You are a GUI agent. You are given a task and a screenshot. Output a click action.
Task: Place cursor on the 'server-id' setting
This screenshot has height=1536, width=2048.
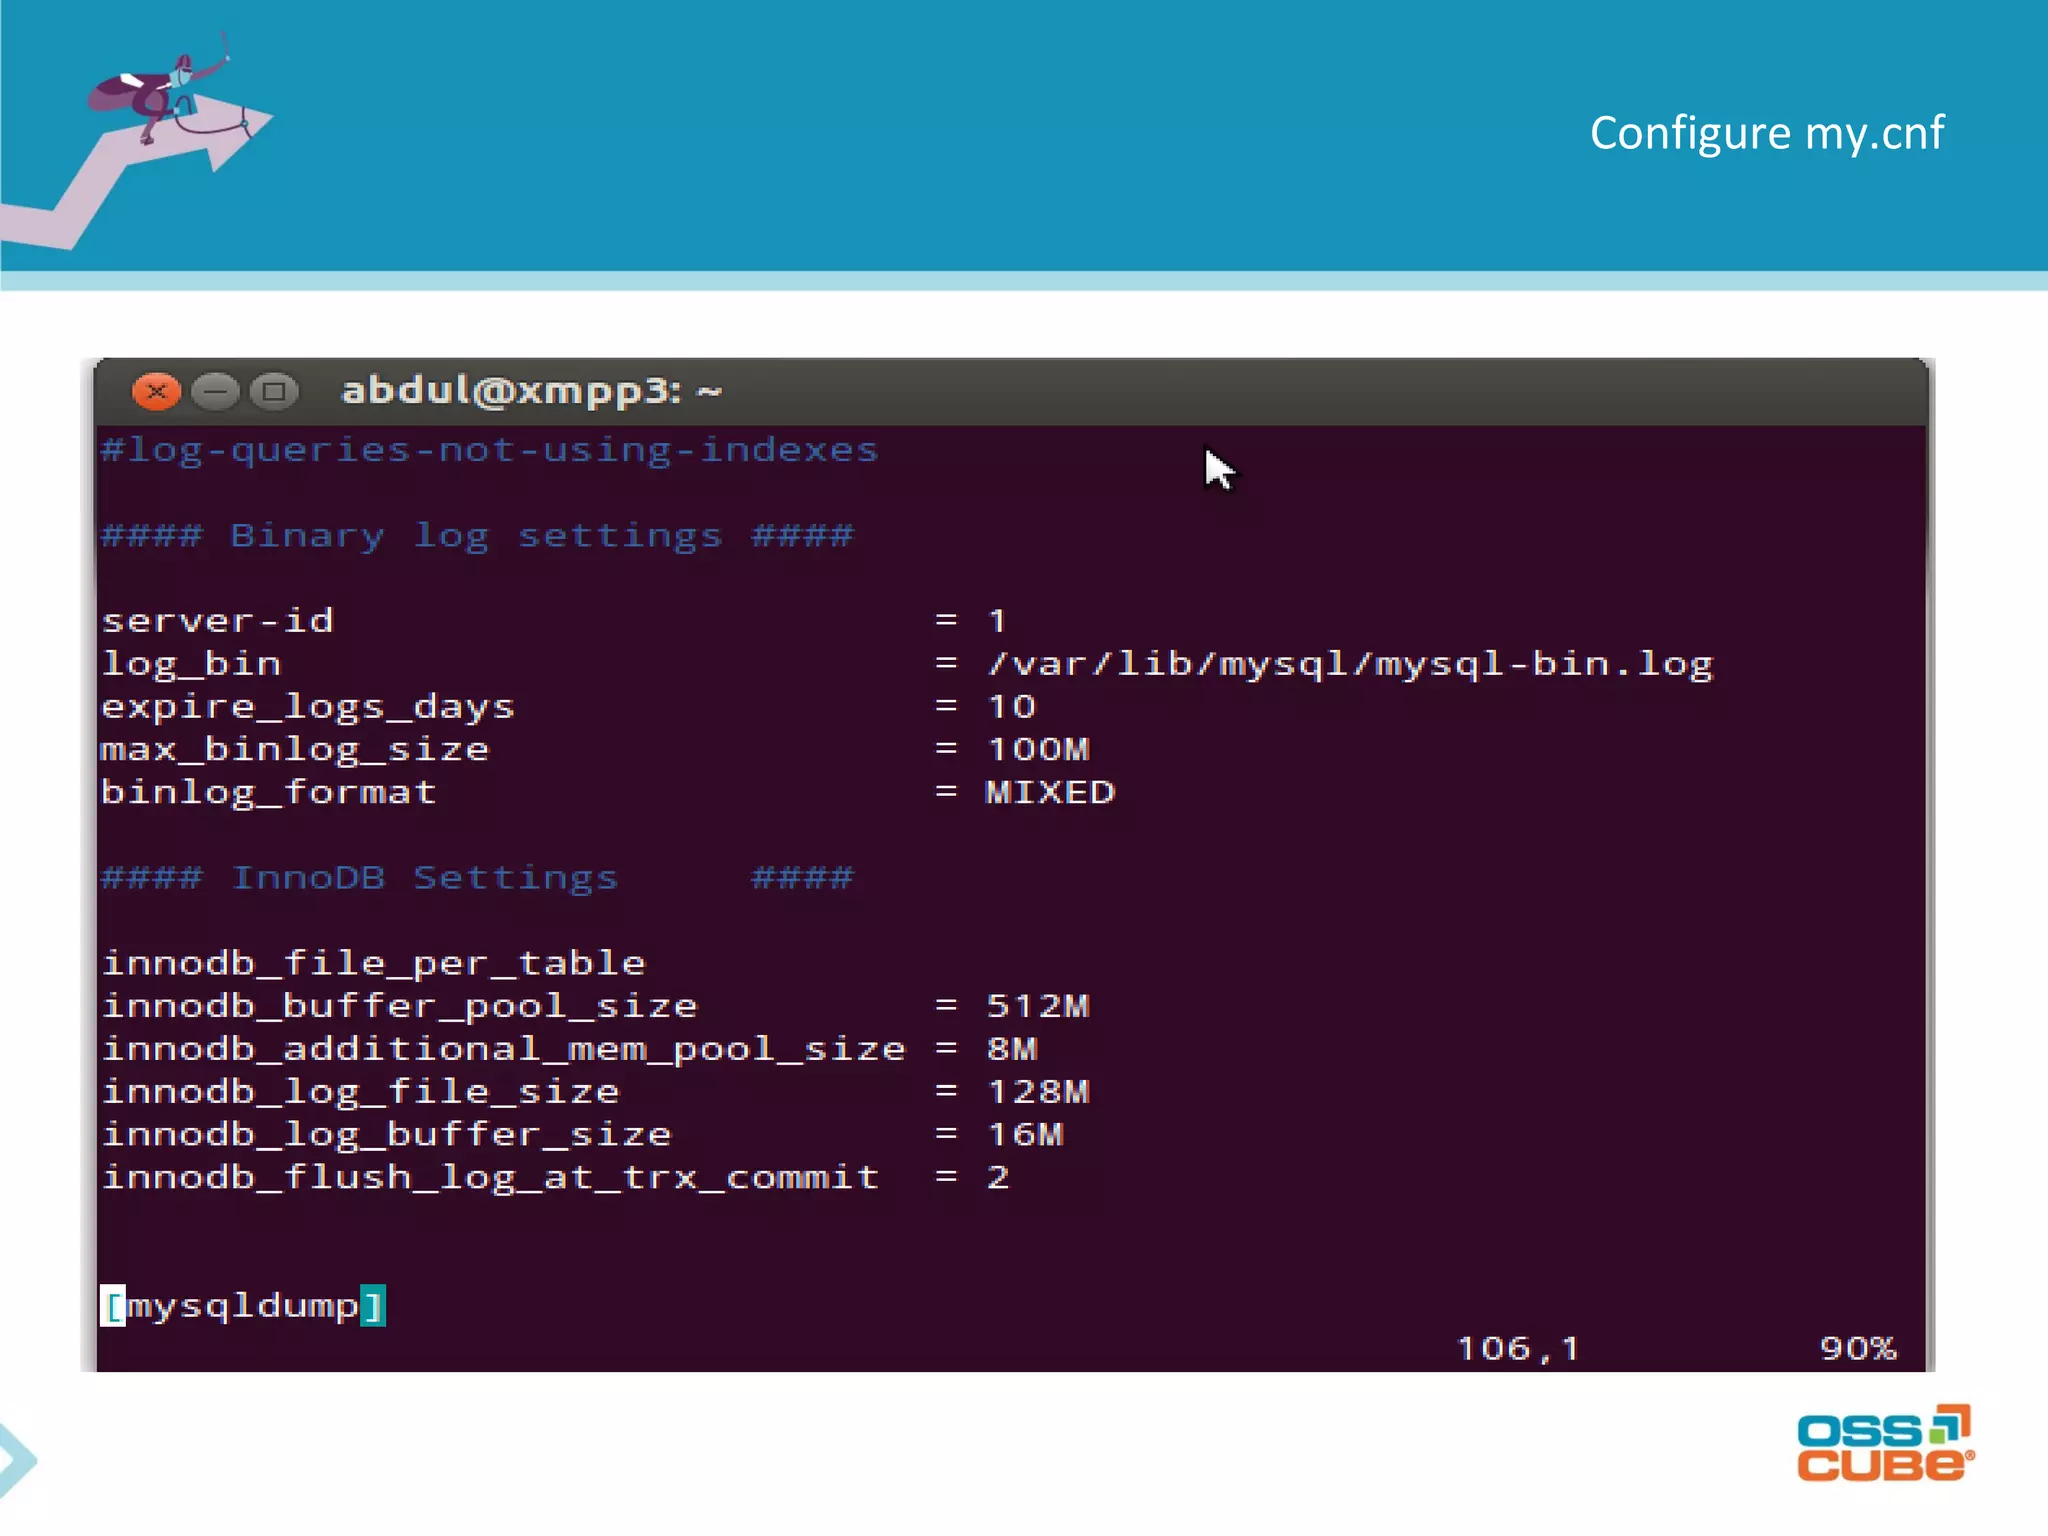point(217,621)
